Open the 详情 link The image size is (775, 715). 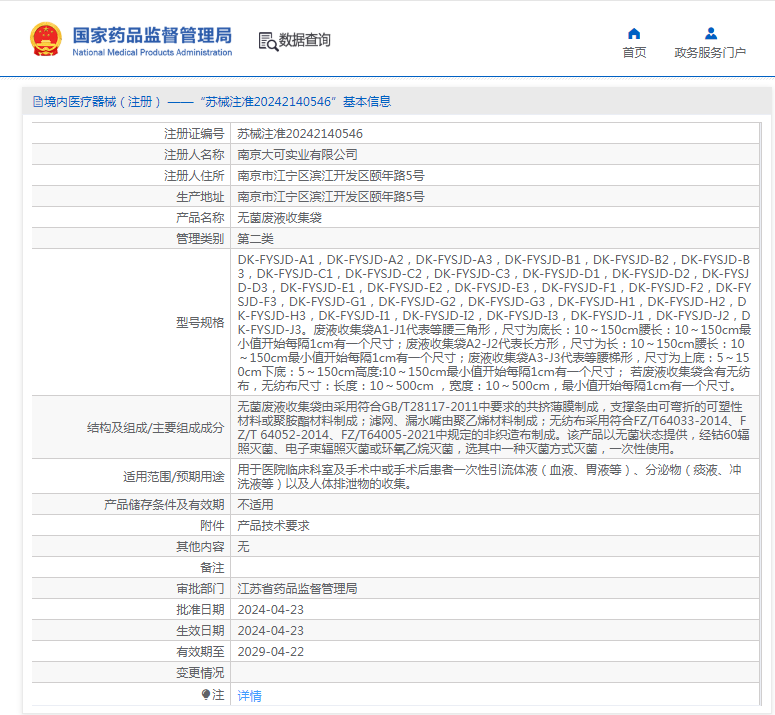pos(250,696)
